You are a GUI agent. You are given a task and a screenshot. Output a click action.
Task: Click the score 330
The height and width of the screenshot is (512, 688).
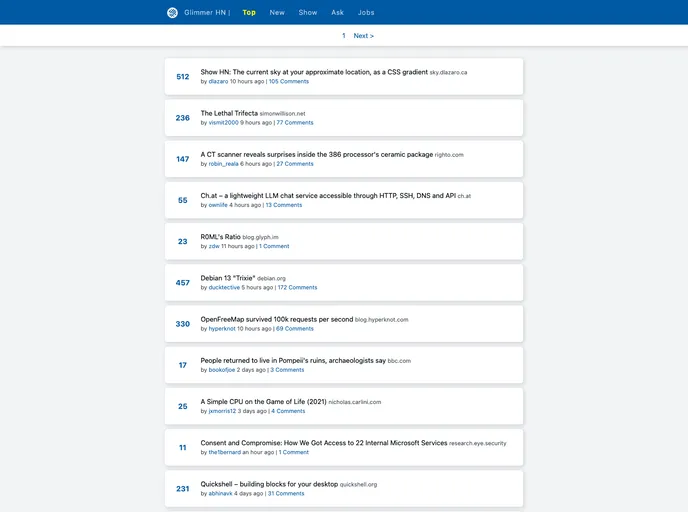coord(183,324)
